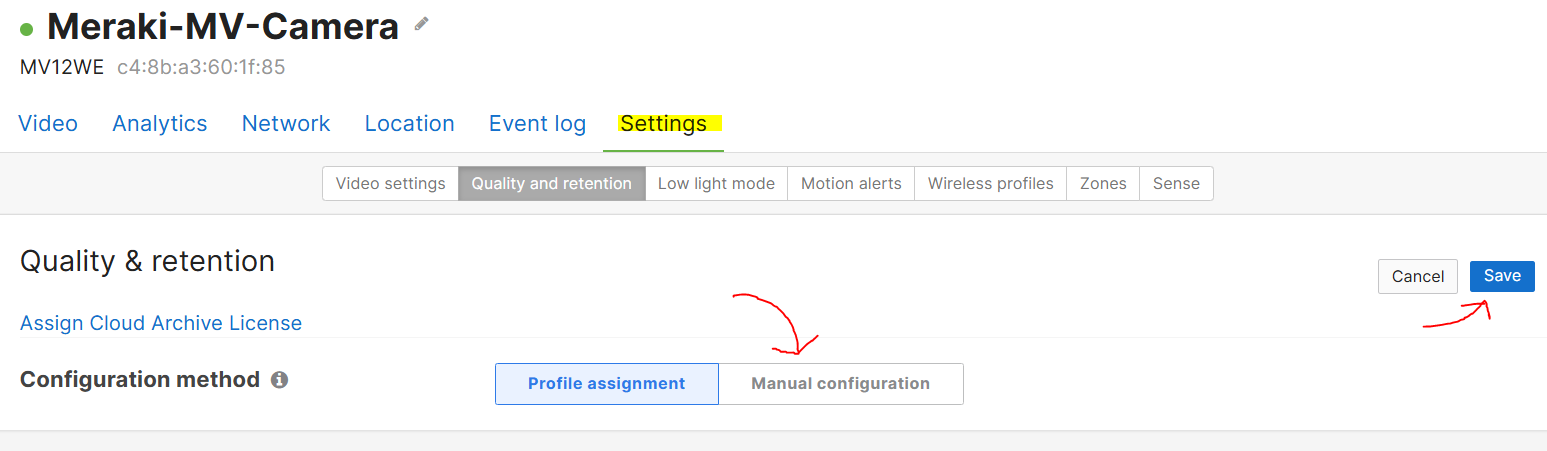This screenshot has width=1547, height=451.
Task: Select Profile assignment configuration method
Action: click(x=607, y=384)
